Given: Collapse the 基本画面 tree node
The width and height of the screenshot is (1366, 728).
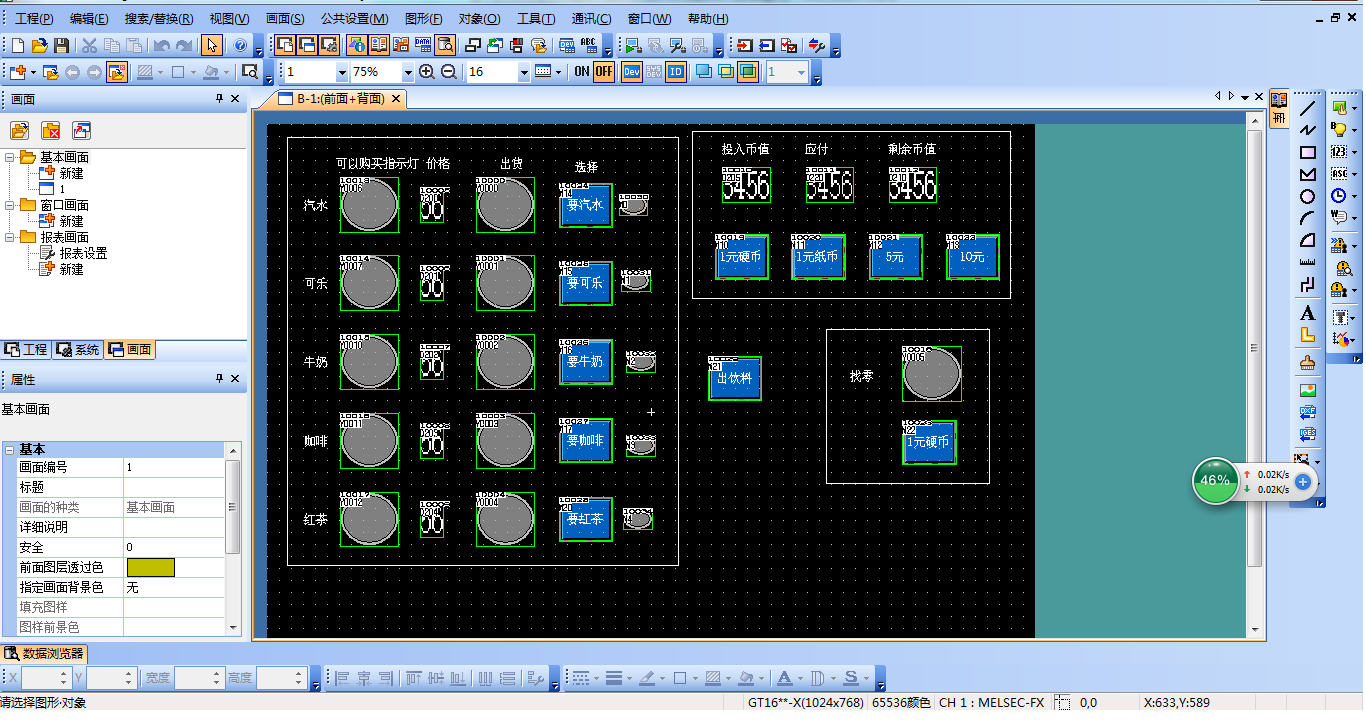Looking at the screenshot, I should (10, 158).
